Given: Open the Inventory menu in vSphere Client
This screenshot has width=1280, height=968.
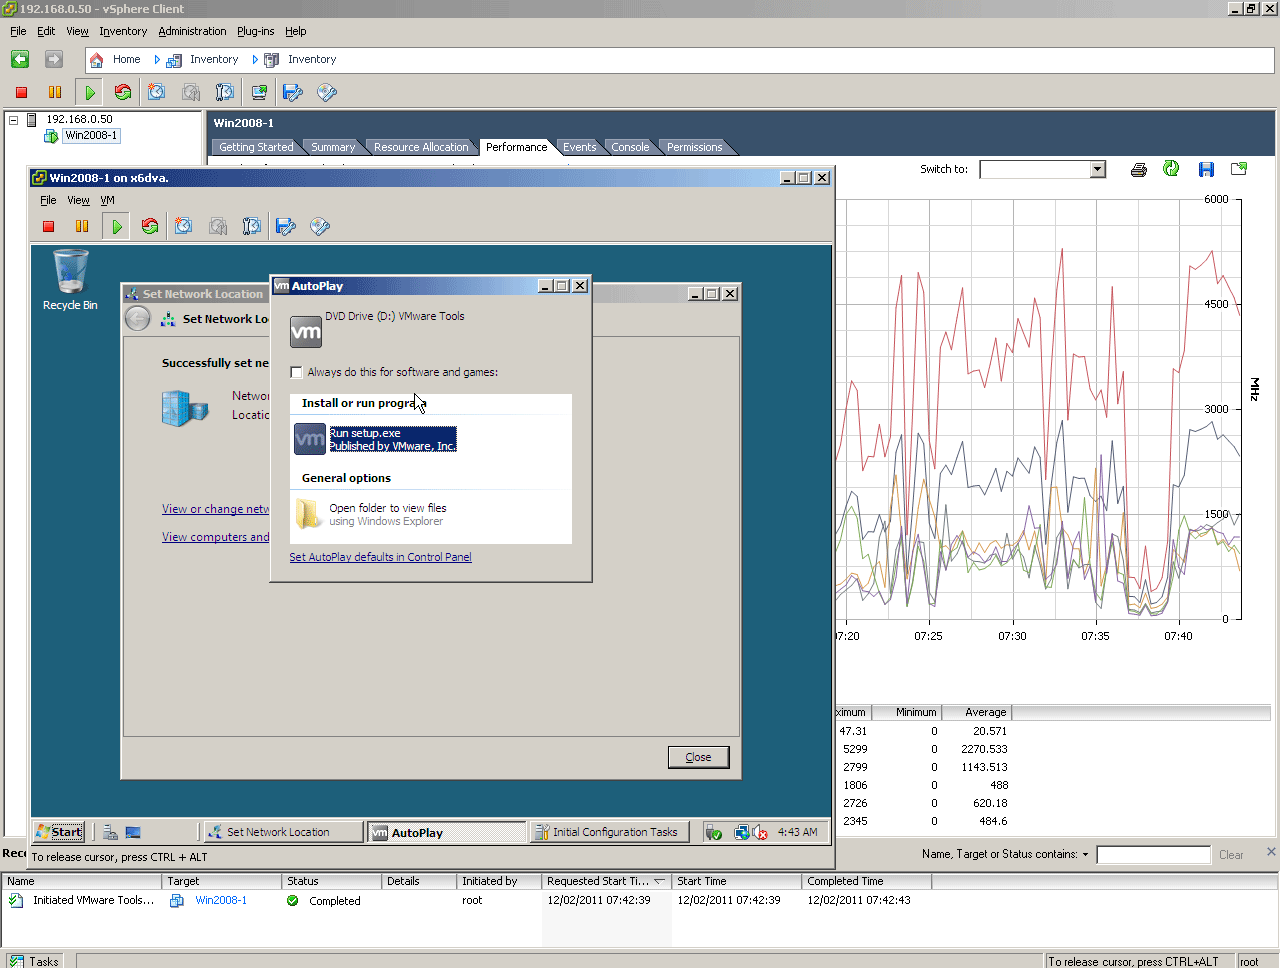Looking at the screenshot, I should (123, 31).
